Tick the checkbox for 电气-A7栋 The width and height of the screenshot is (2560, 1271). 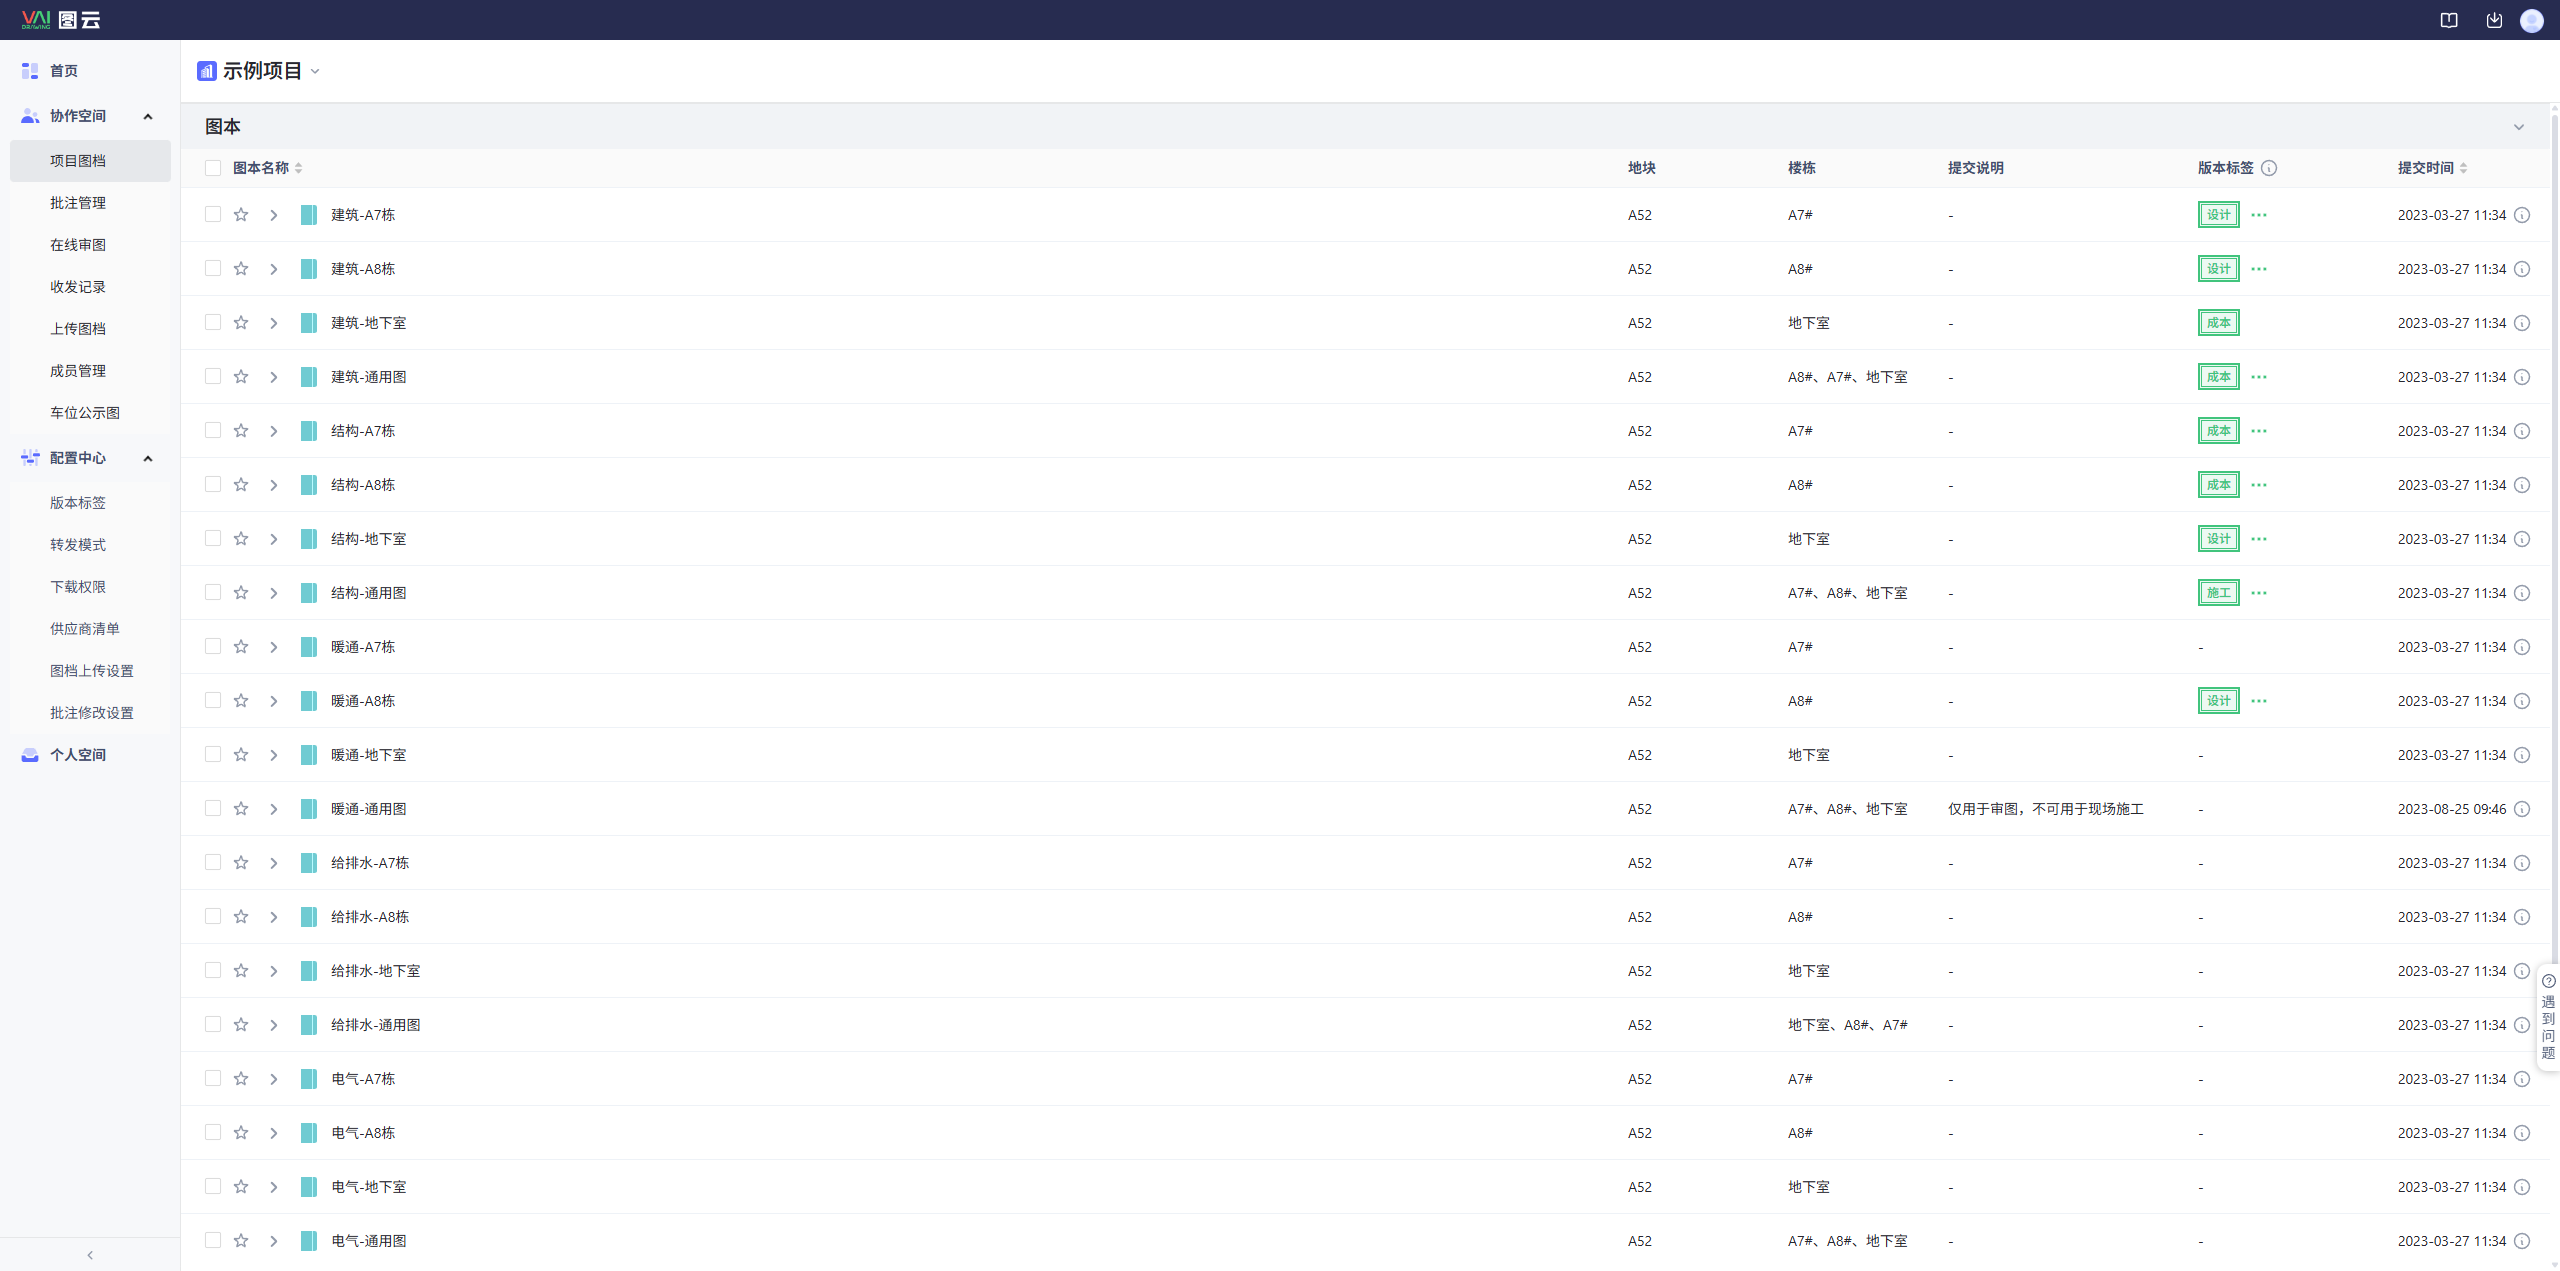[213, 1079]
